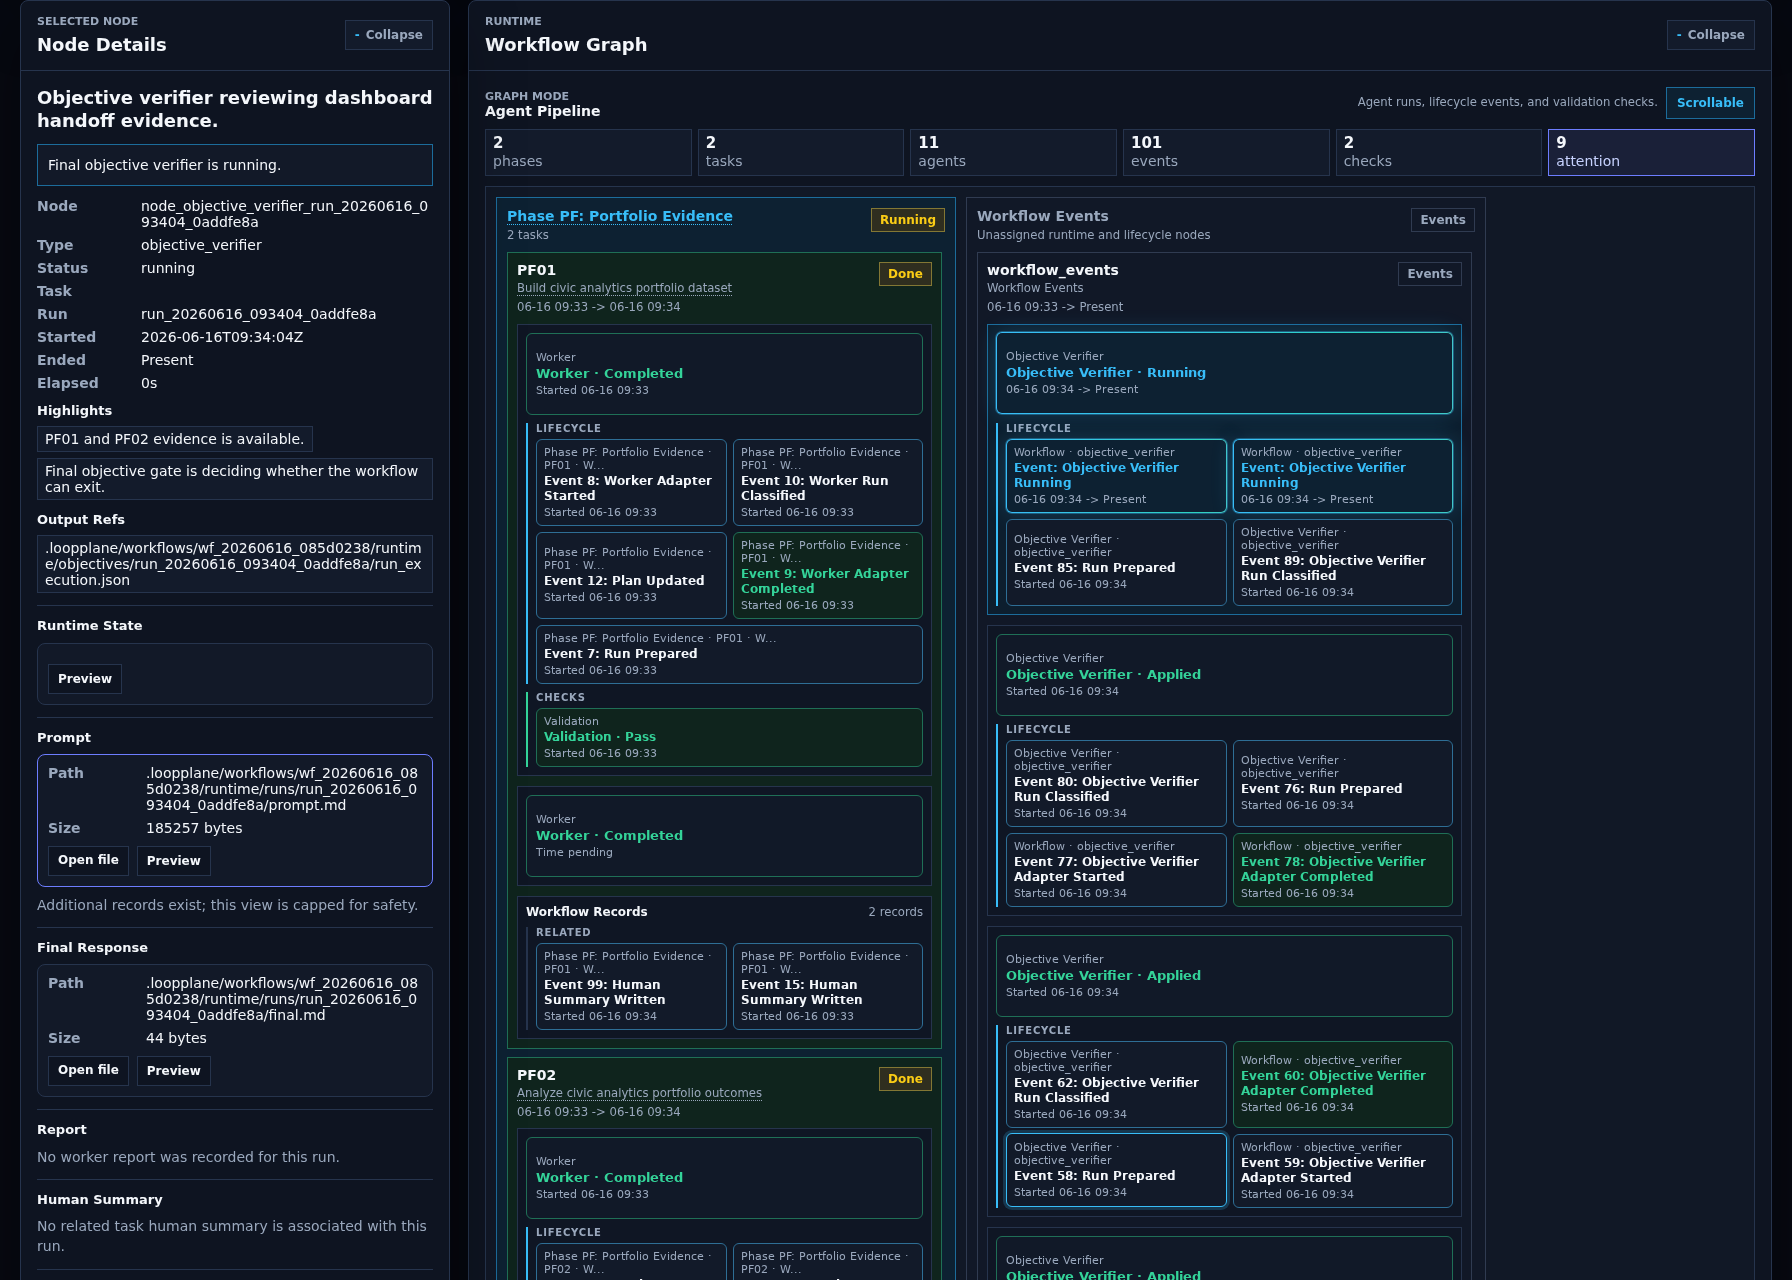Preview the prompt.md file
Viewport: 1792px width, 1280px height.
click(x=173, y=861)
